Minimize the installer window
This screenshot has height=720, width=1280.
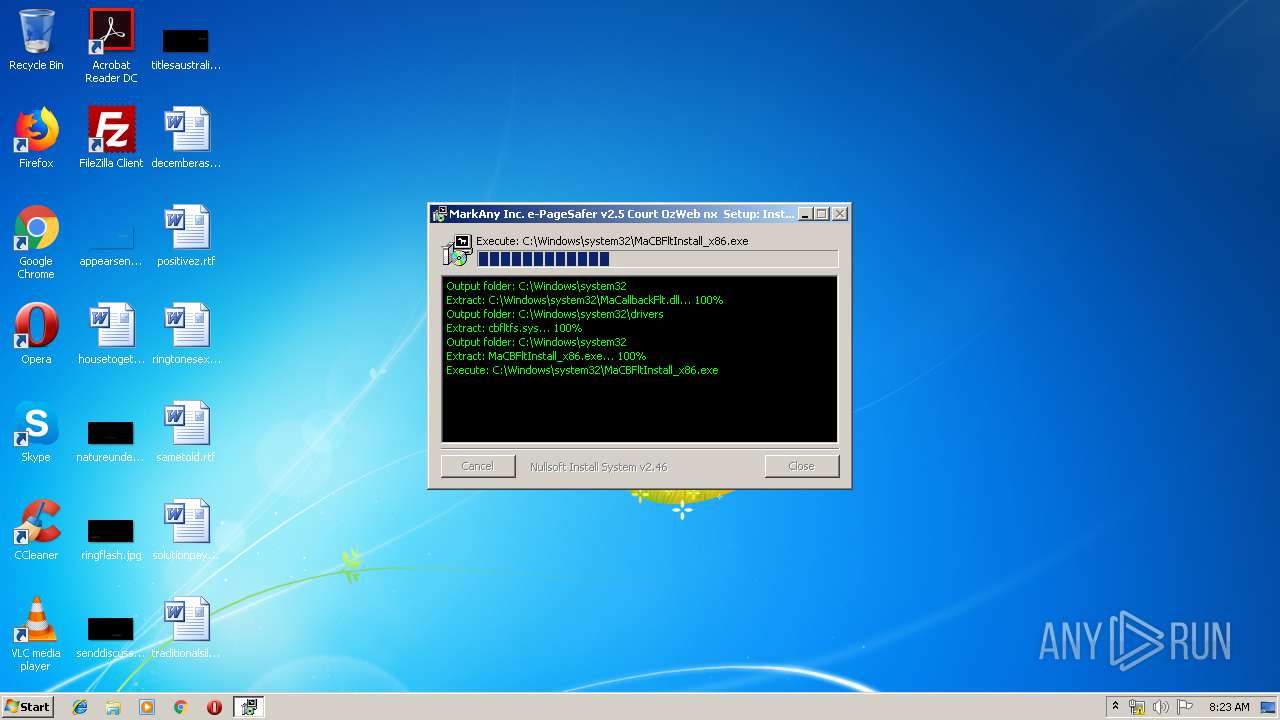tap(805, 214)
